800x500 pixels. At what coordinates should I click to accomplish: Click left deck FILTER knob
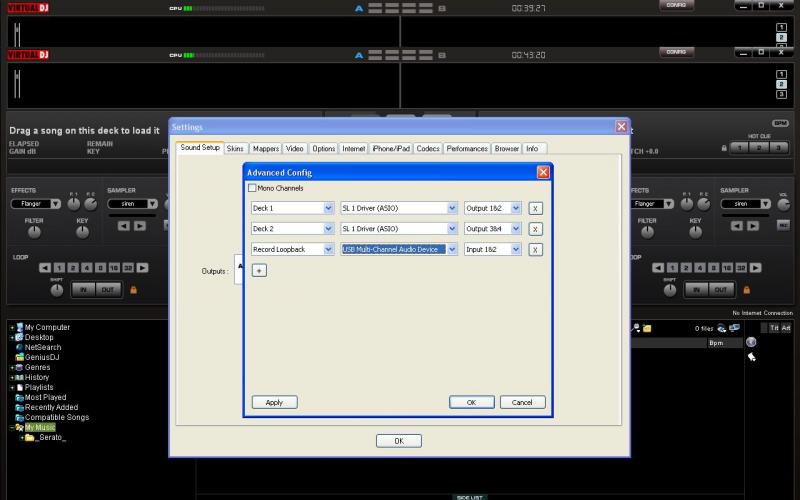tap(34, 232)
